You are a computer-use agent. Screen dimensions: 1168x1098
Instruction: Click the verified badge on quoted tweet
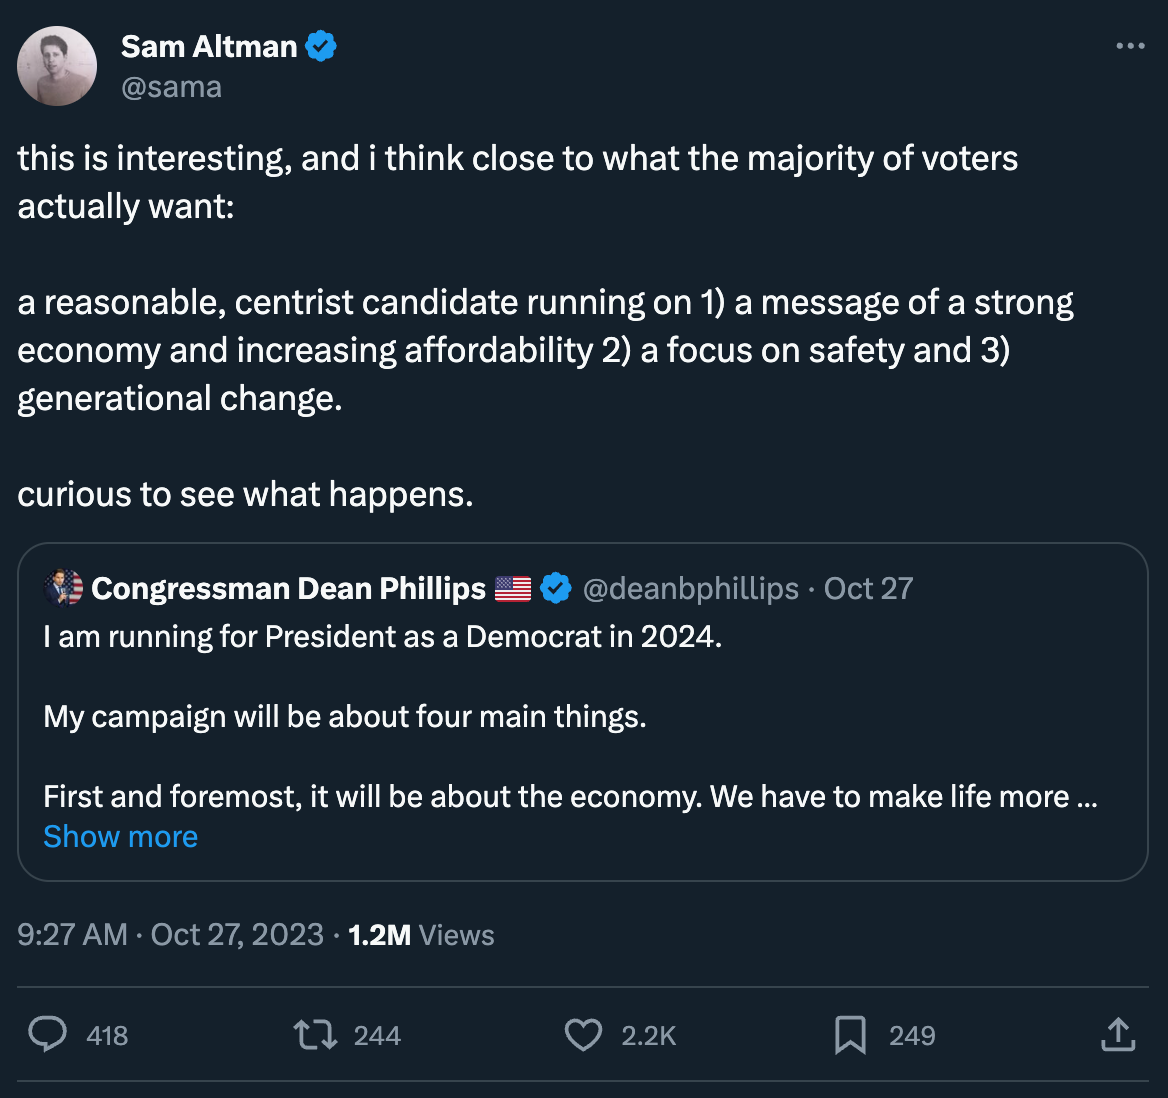point(556,588)
